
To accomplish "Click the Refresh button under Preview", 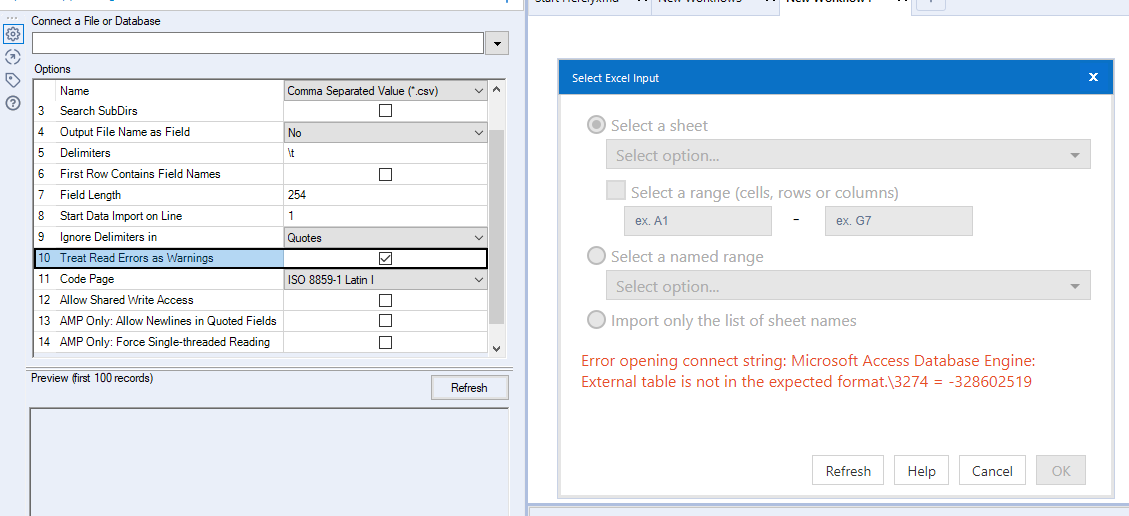I will (469, 388).
